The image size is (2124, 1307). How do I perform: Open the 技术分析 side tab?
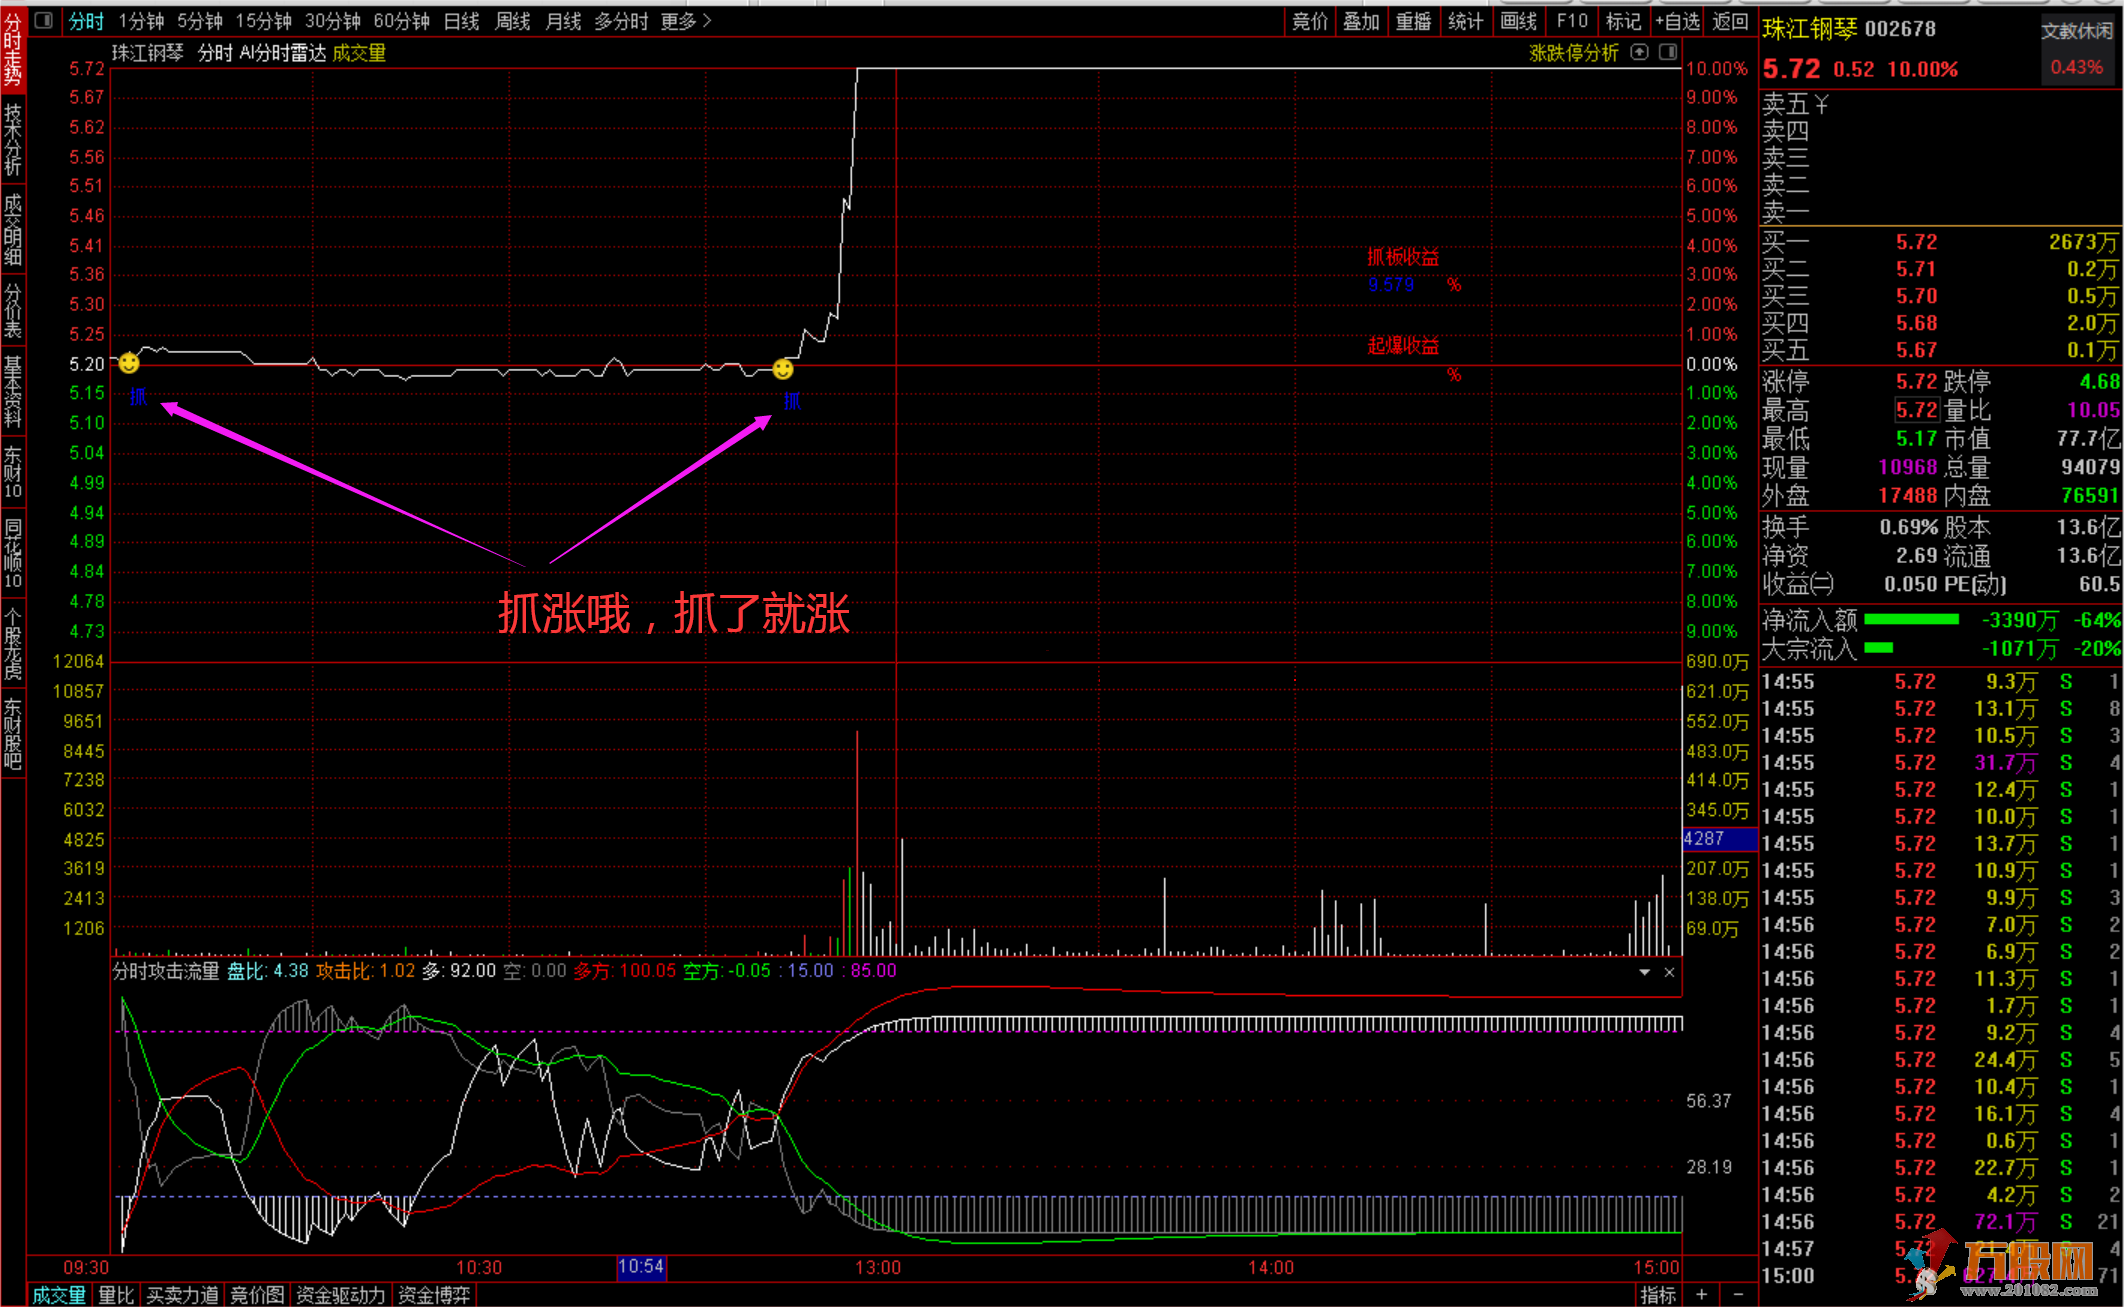[x=13, y=139]
